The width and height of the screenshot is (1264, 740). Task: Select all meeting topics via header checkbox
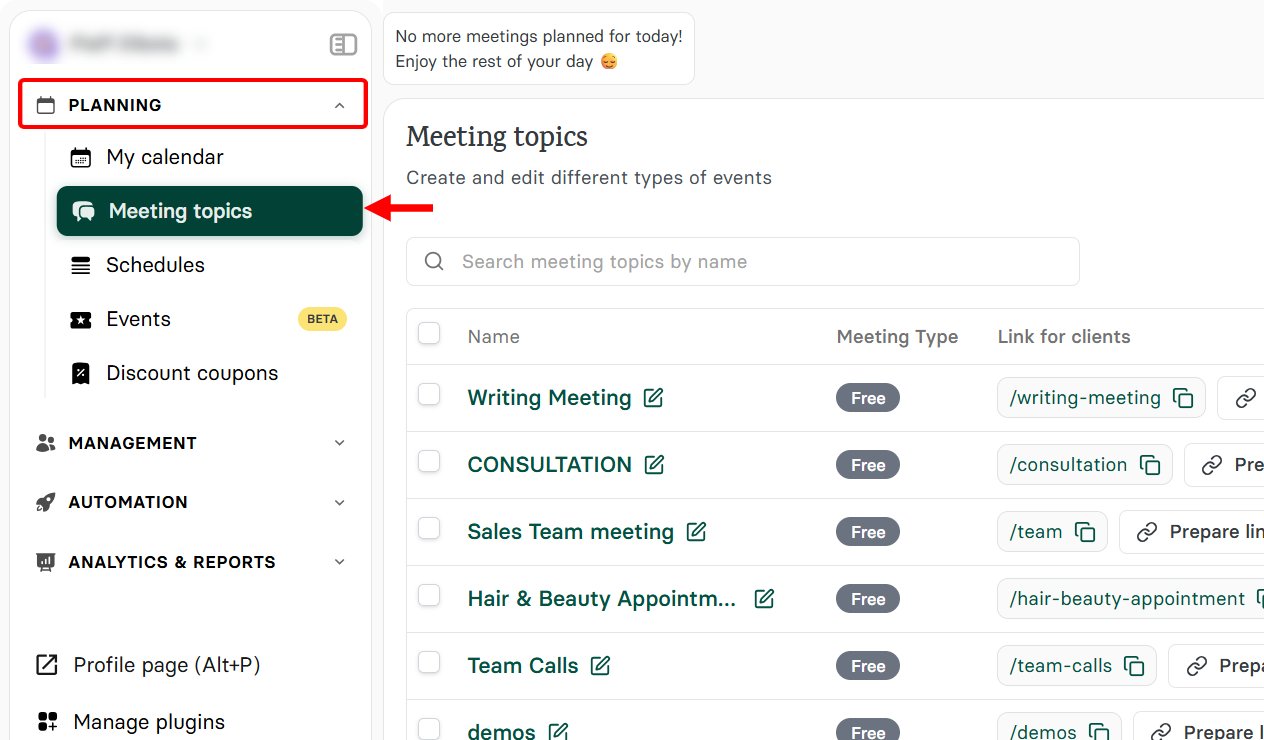(429, 333)
